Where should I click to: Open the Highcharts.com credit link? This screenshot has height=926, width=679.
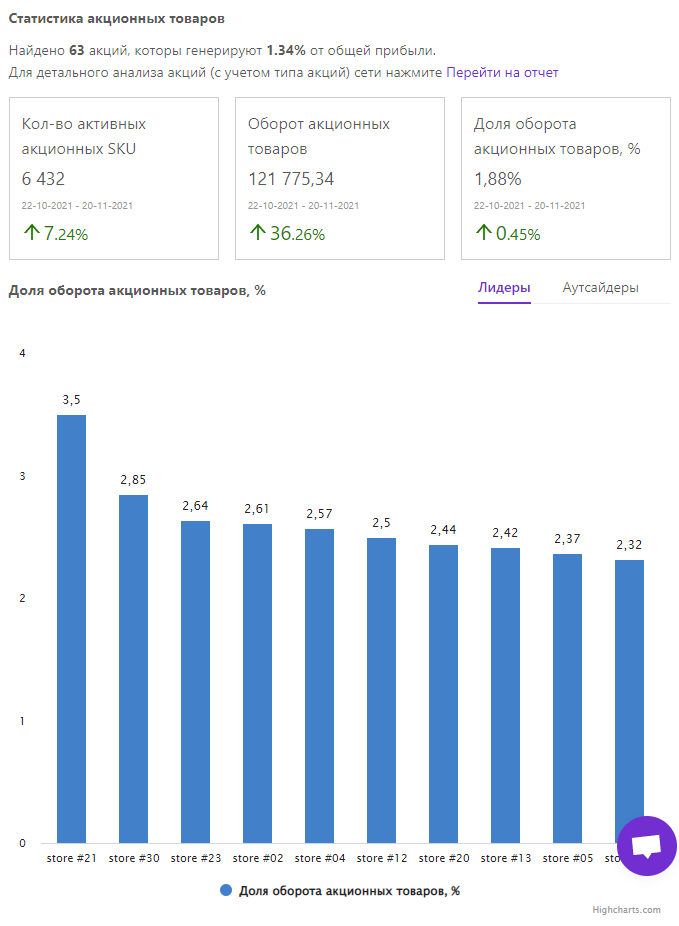[x=626, y=910]
